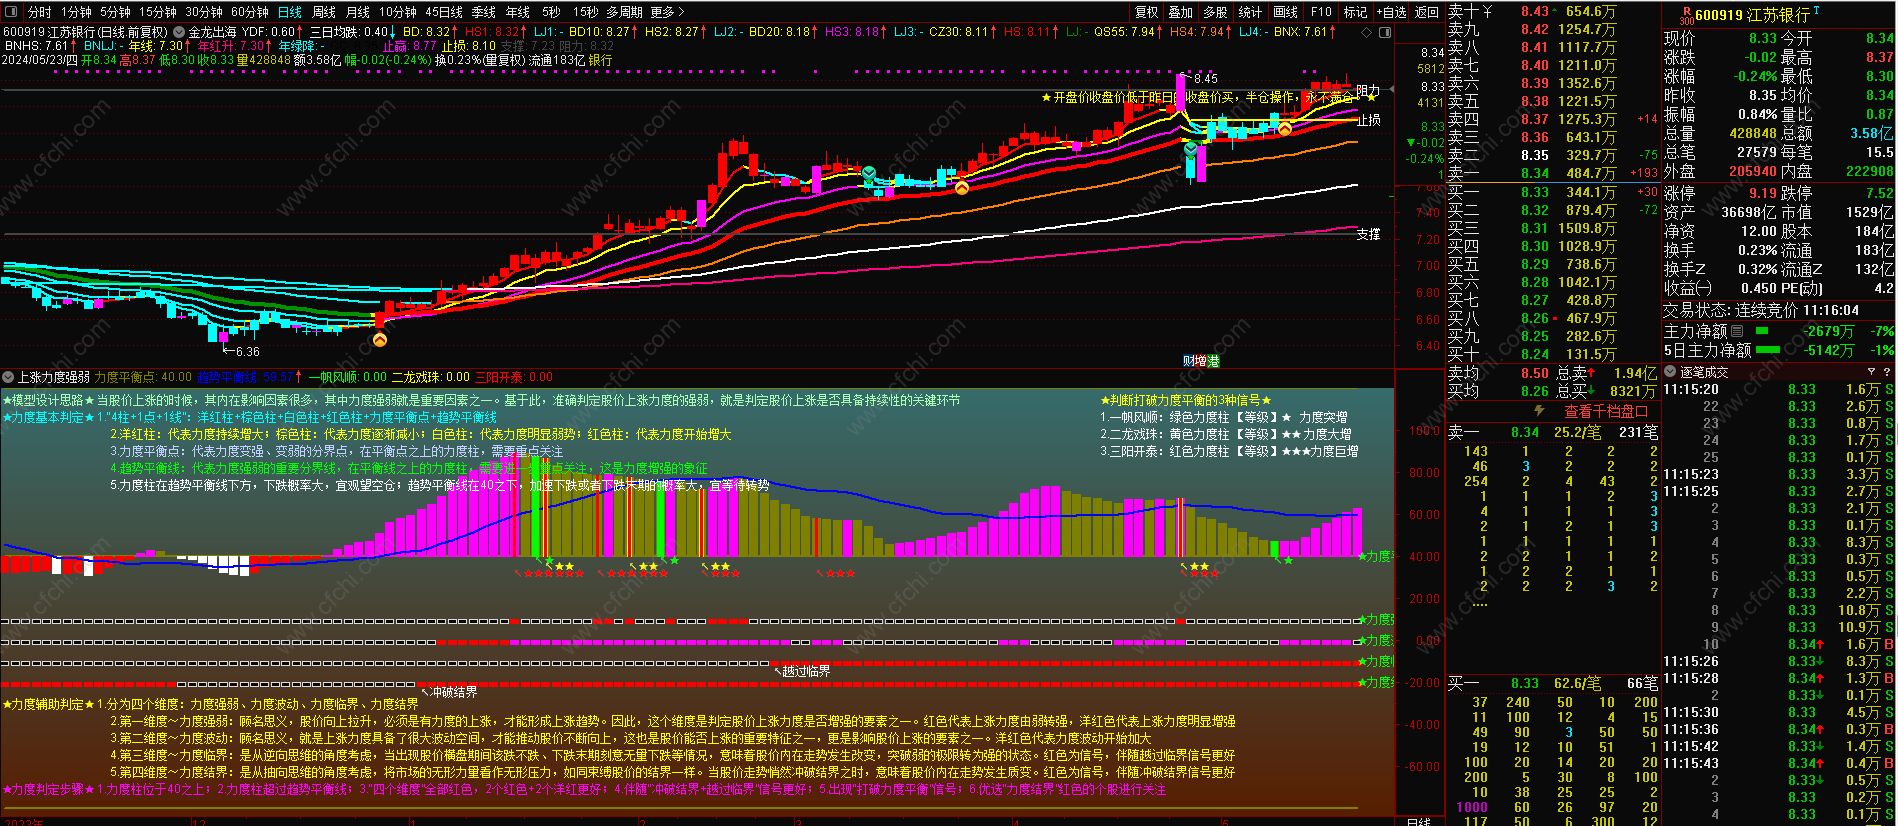Add stock via +自选 button
The height and width of the screenshot is (826, 1898).
(1391, 12)
